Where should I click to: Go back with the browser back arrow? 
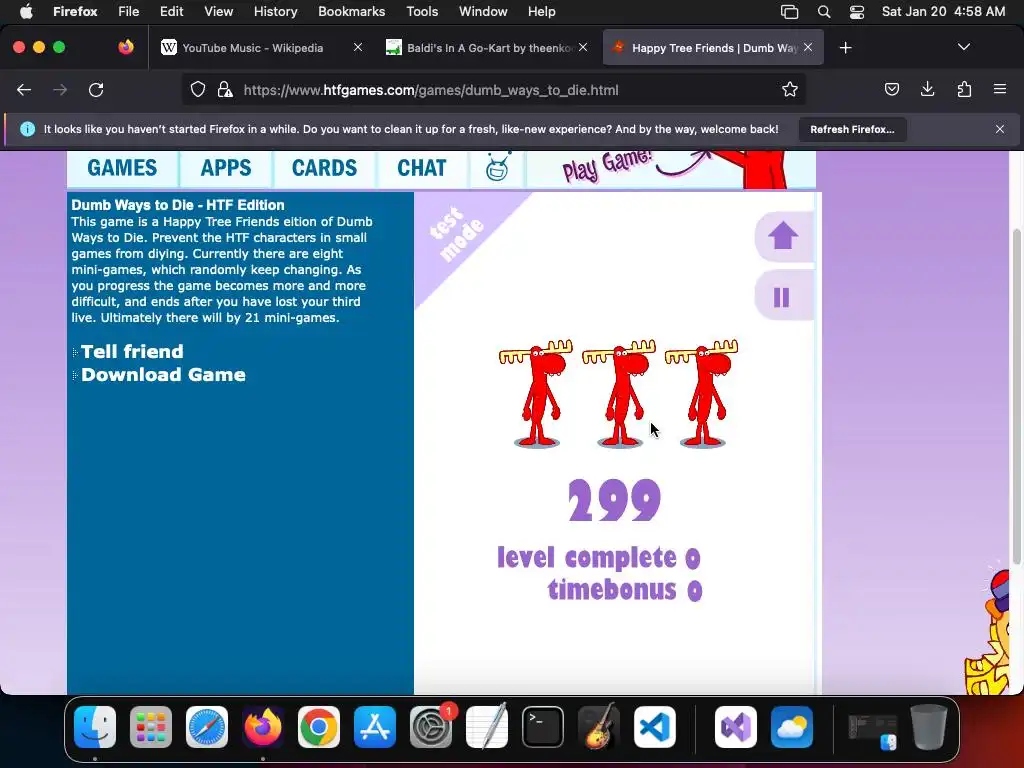tap(24, 90)
